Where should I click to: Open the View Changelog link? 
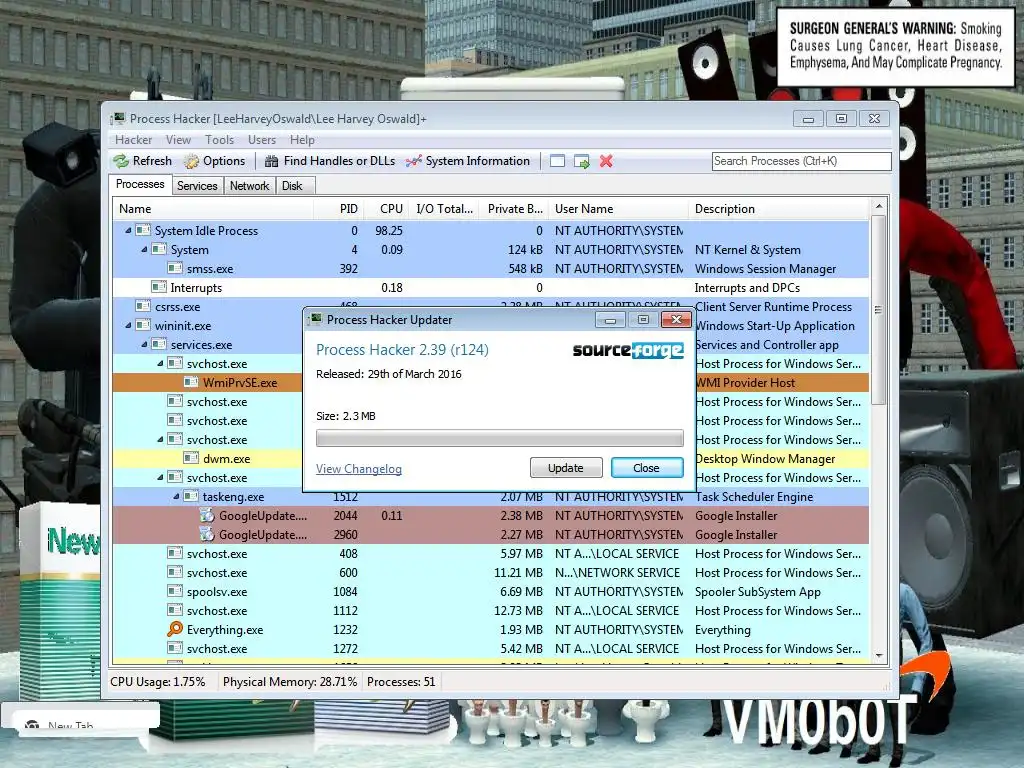coord(359,469)
